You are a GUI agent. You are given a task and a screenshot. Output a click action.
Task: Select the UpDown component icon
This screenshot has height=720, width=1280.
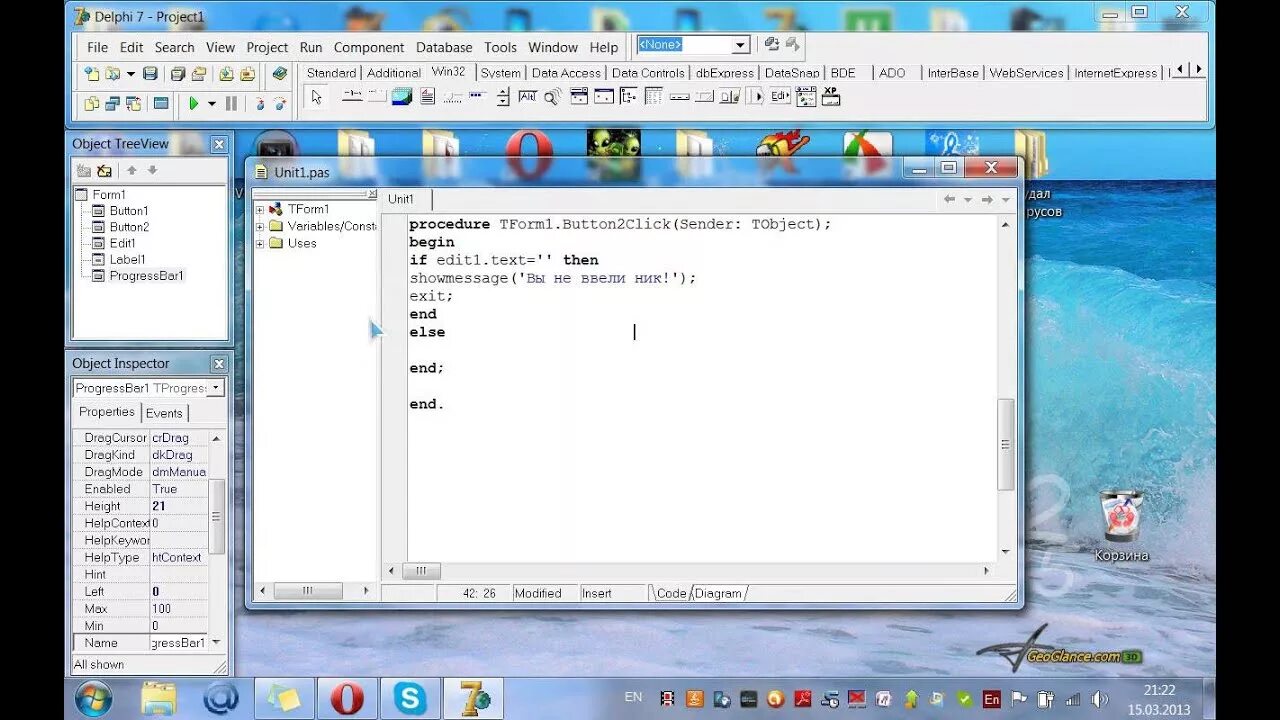[503, 97]
